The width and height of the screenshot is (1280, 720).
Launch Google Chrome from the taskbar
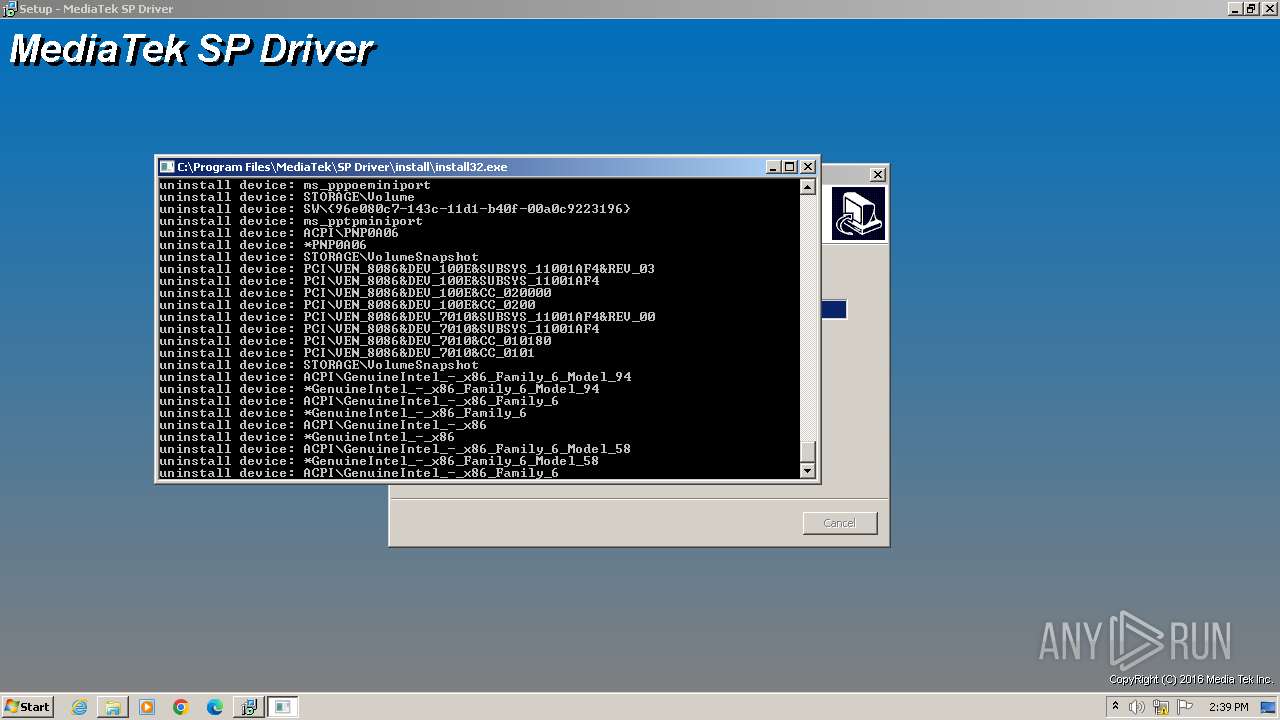181,707
